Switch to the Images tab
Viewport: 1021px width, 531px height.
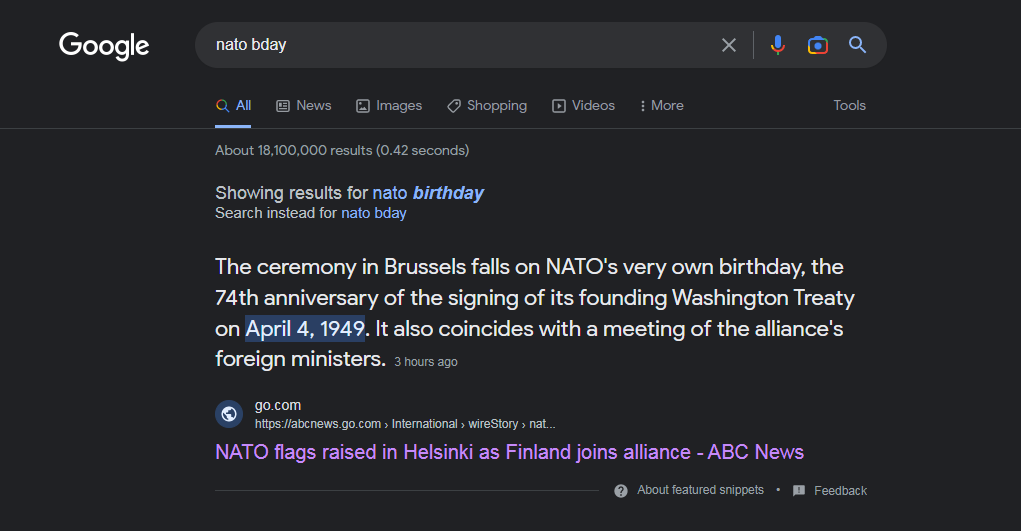(389, 106)
